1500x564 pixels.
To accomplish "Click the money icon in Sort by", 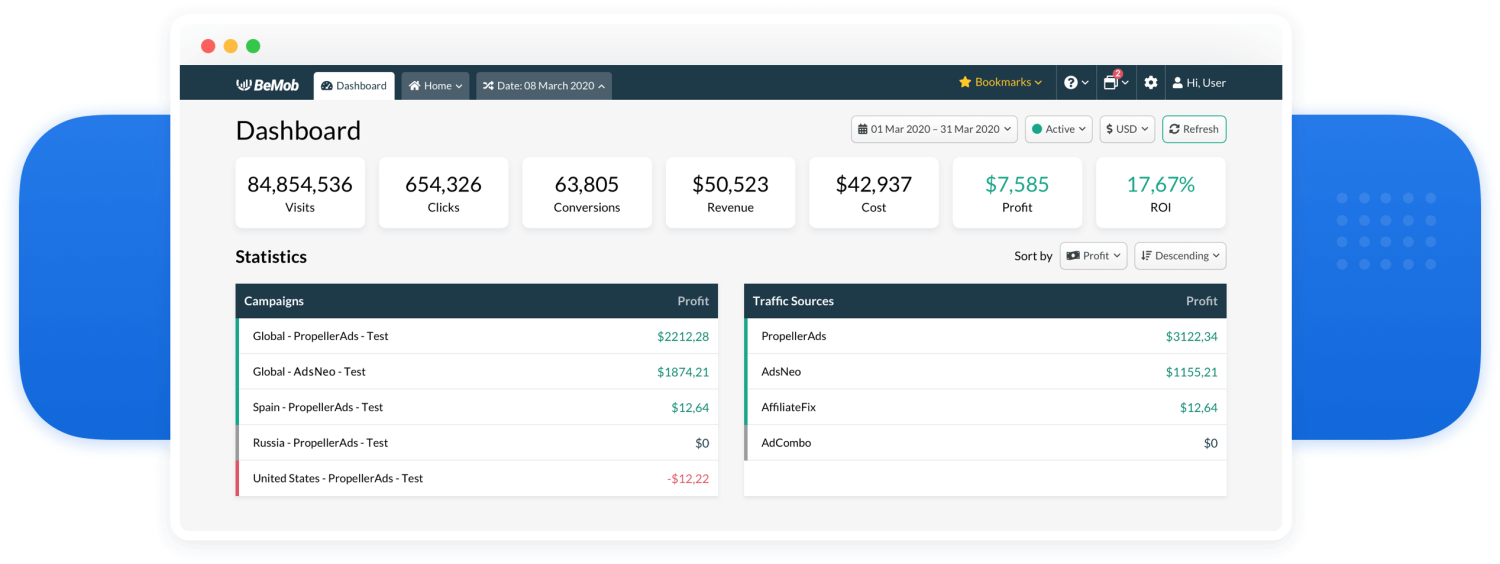I will tap(1073, 256).
